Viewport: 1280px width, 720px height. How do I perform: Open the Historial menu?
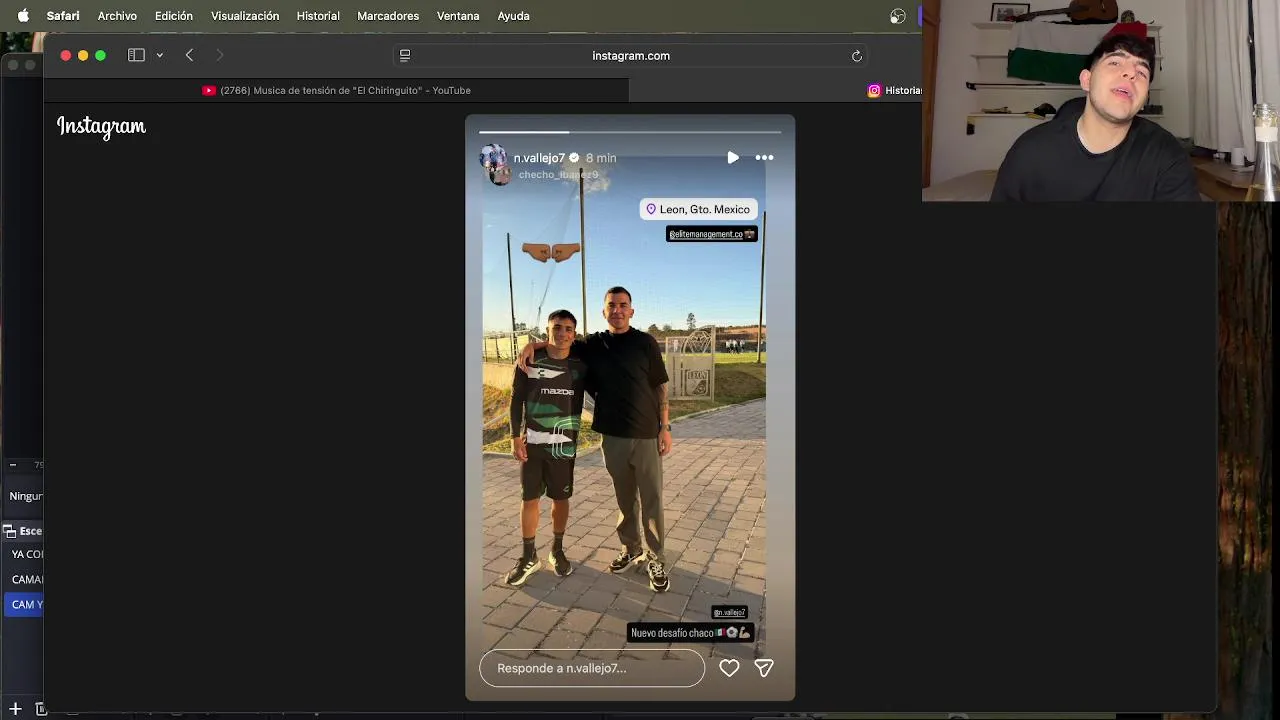(x=318, y=16)
